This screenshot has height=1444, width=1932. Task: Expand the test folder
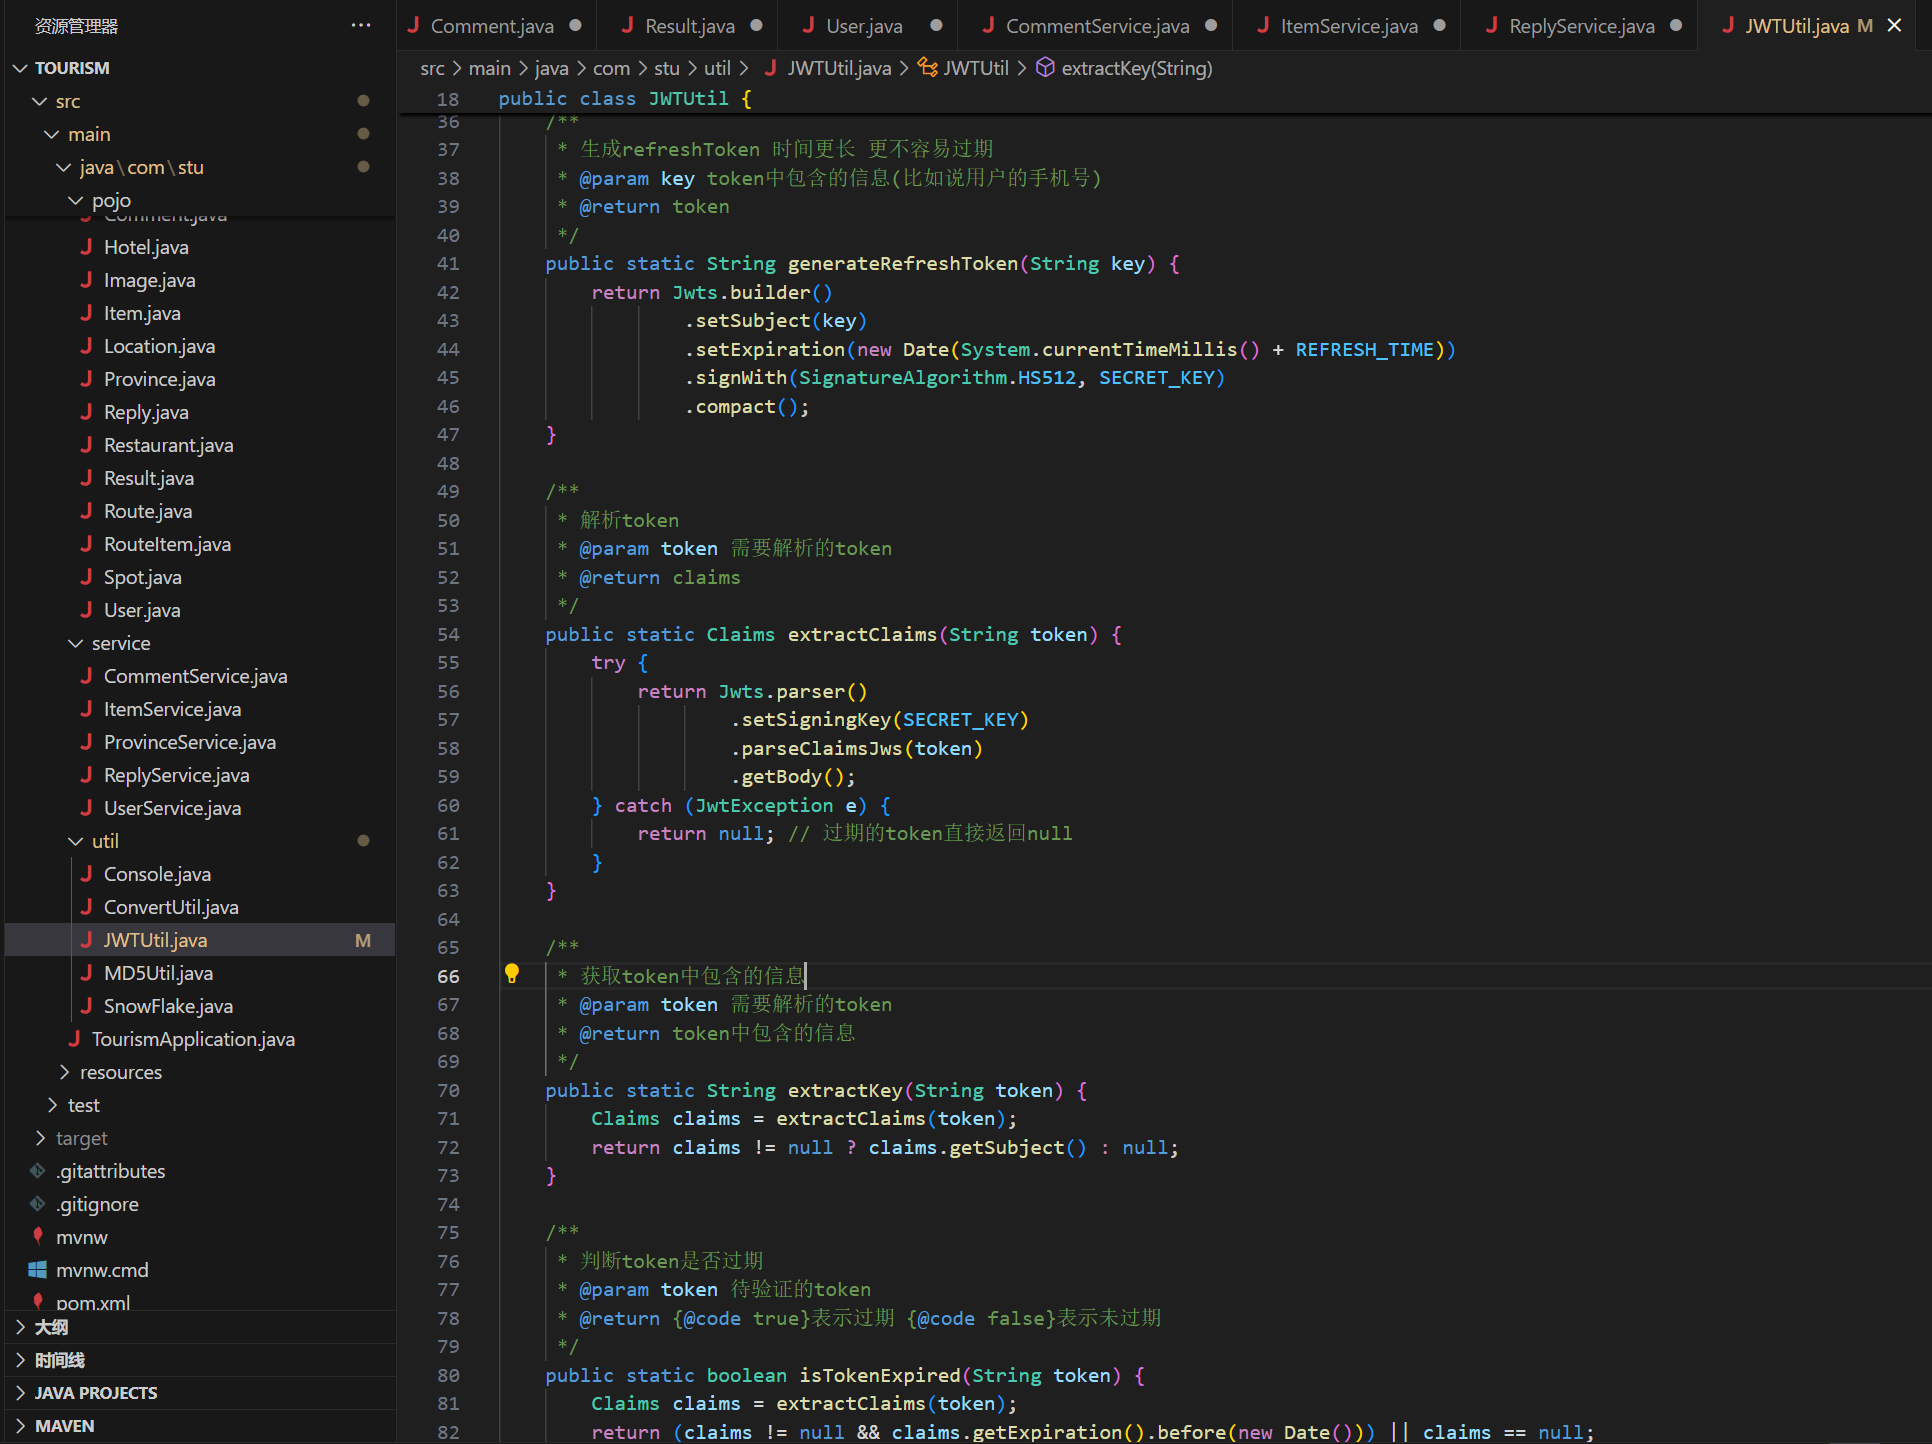point(52,1105)
